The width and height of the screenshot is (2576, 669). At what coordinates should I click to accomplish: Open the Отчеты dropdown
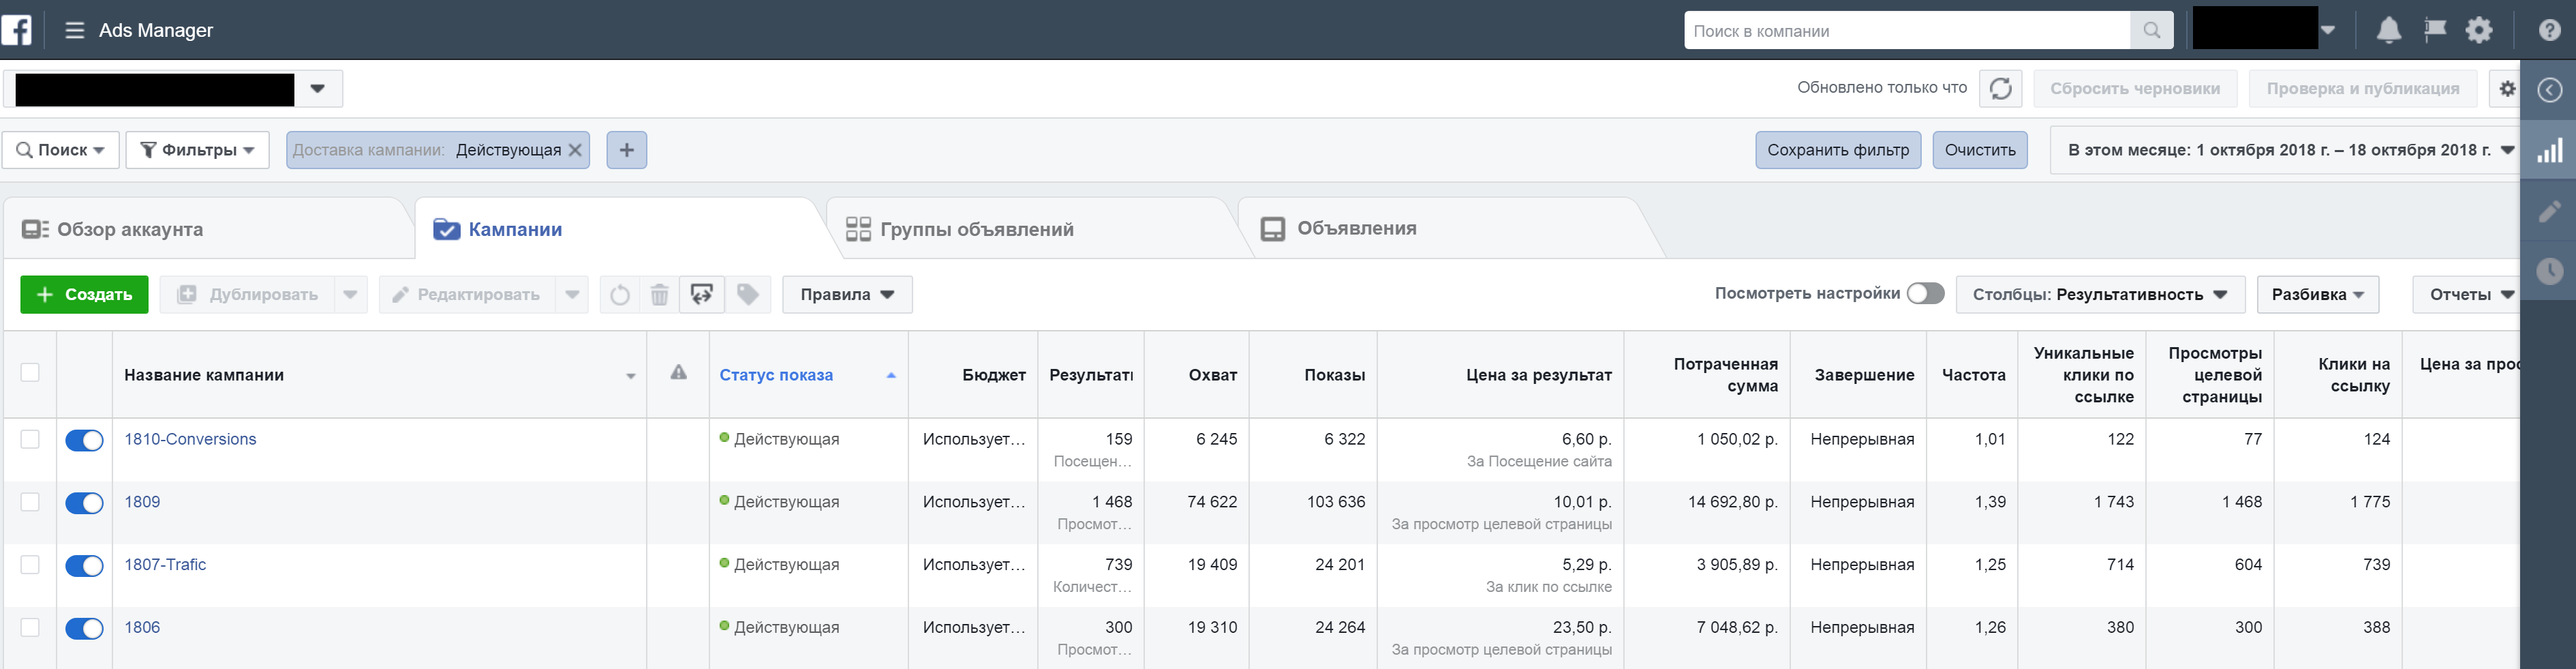[2467, 295]
